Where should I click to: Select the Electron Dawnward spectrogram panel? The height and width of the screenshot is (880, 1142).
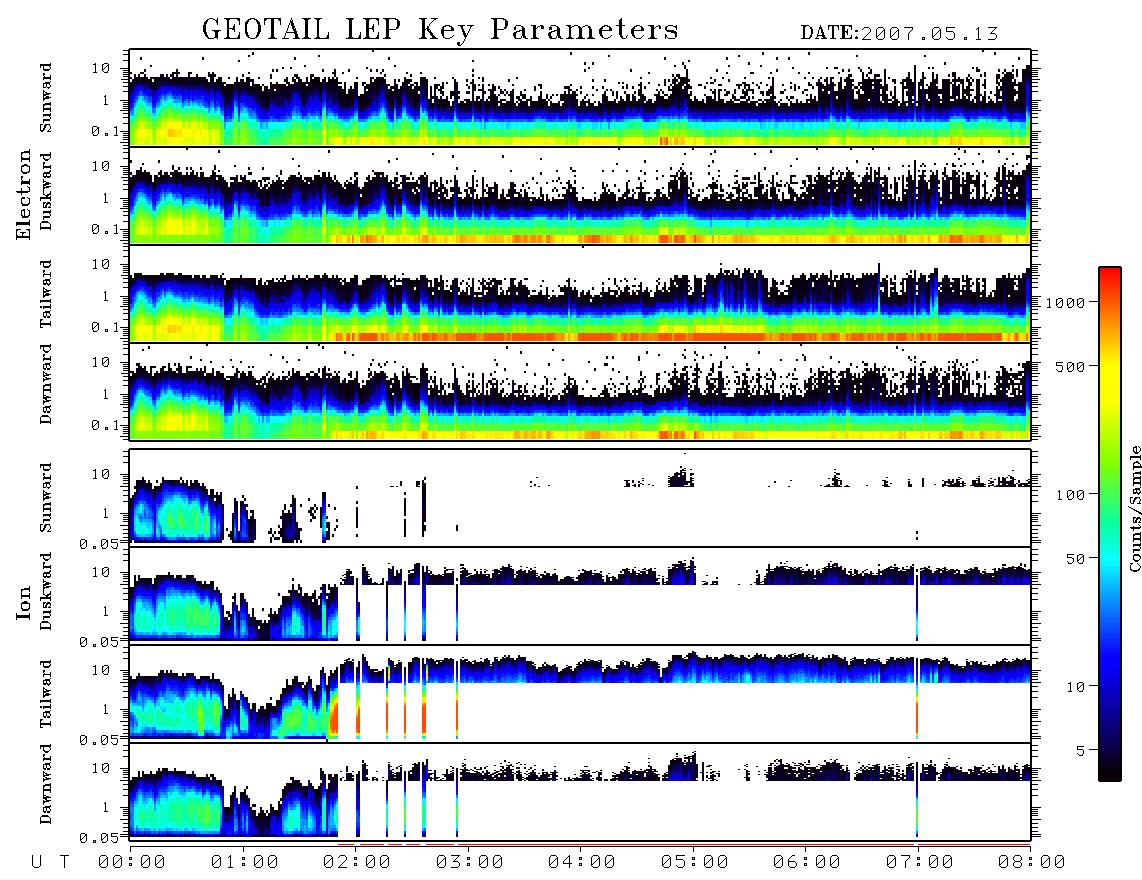580,392
